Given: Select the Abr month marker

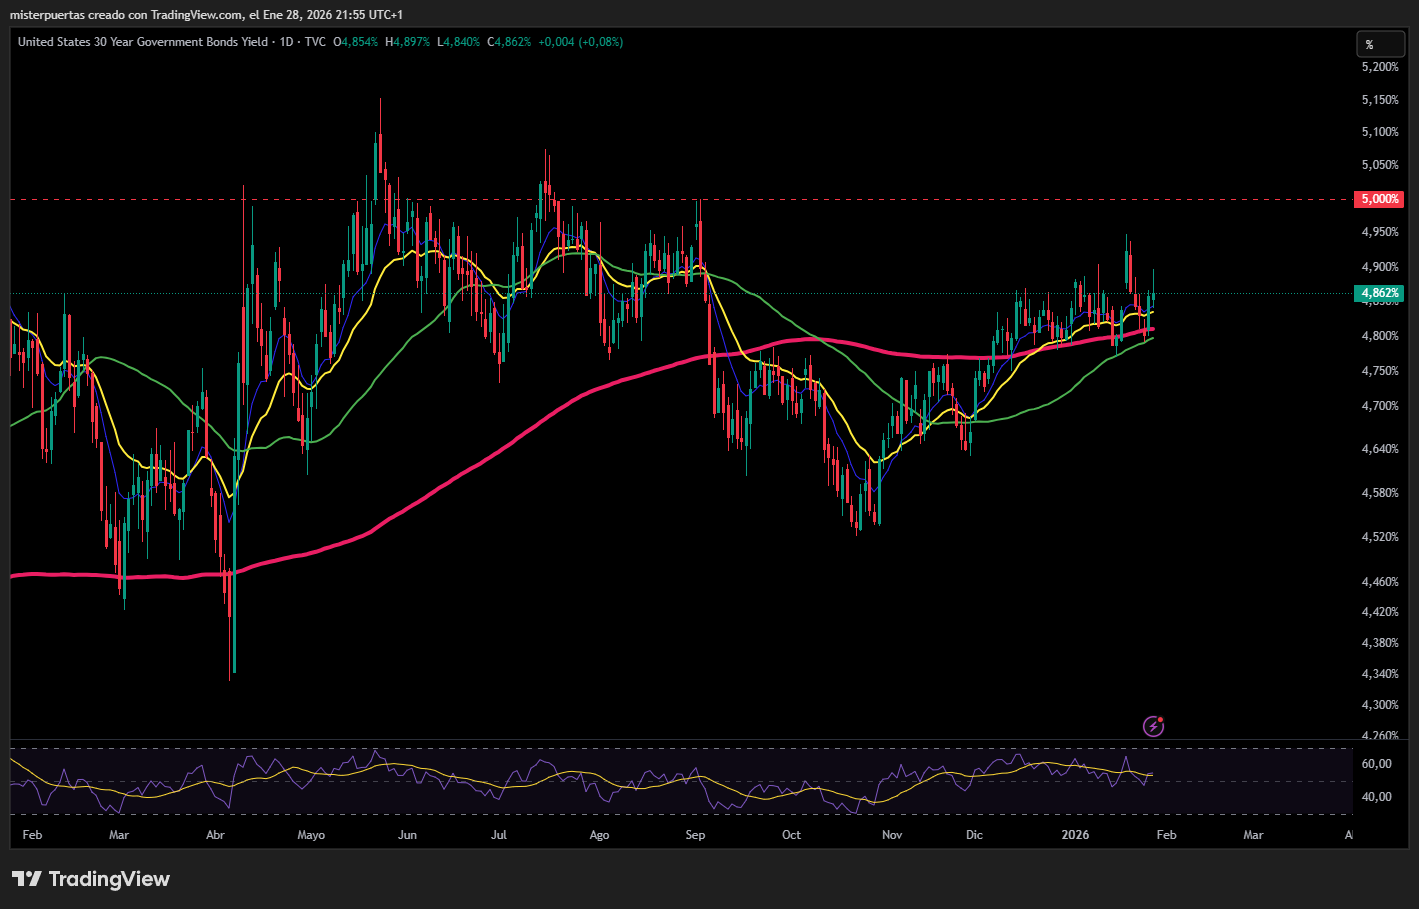Looking at the screenshot, I should 215,835.
